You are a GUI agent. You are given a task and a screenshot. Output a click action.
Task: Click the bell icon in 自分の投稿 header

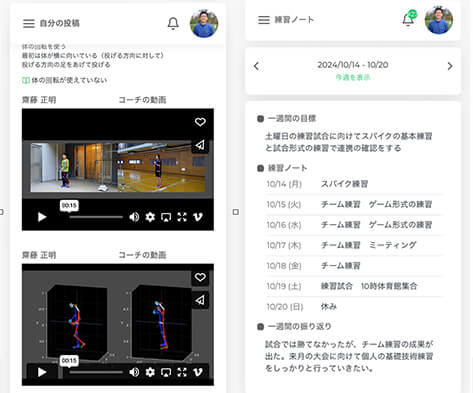tap(173, 23)
